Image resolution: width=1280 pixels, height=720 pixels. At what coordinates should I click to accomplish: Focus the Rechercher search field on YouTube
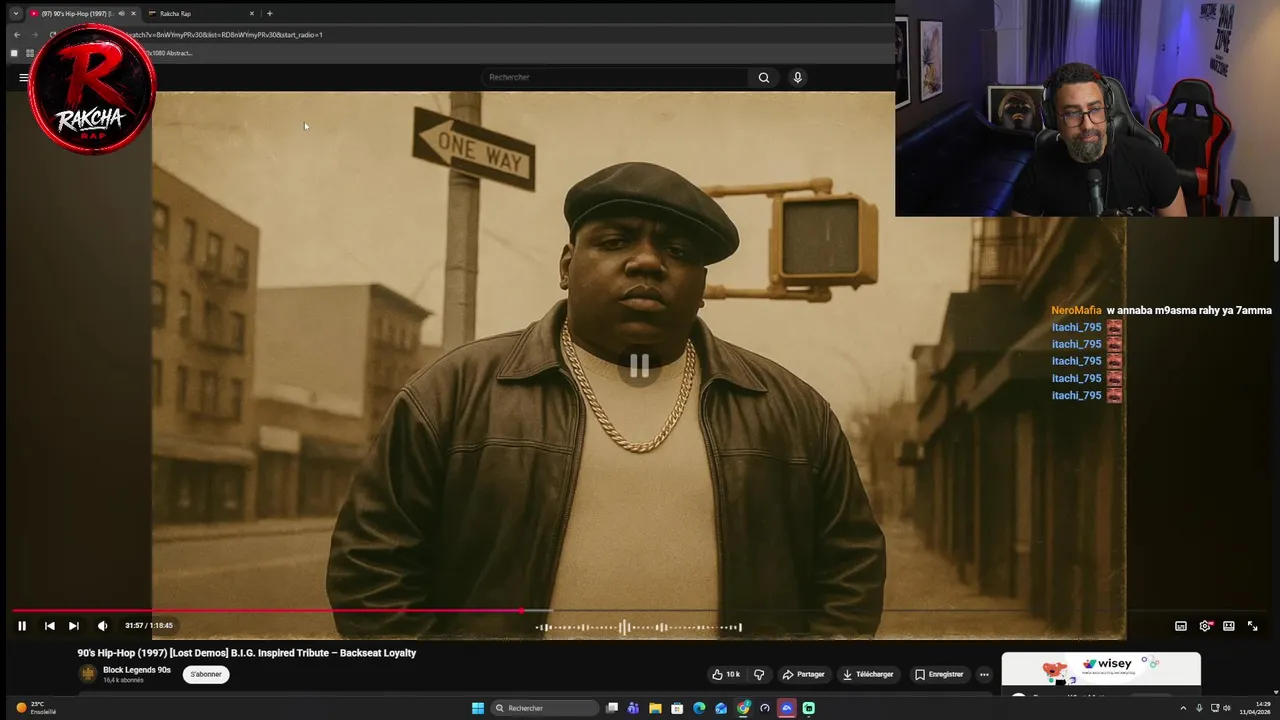[615, 77]
